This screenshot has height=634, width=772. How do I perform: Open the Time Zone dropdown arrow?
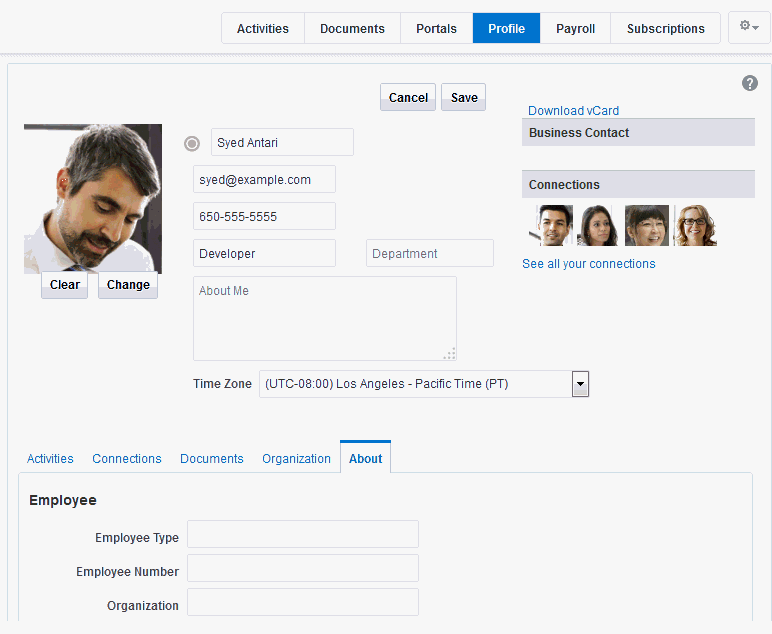coord(580,384)
